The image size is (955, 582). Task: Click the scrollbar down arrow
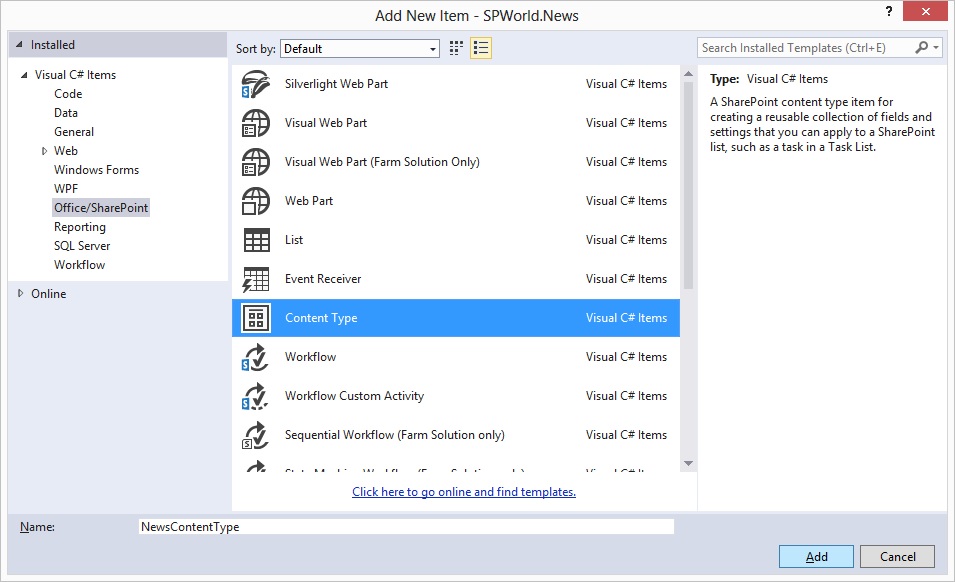(x=688, y=464)
